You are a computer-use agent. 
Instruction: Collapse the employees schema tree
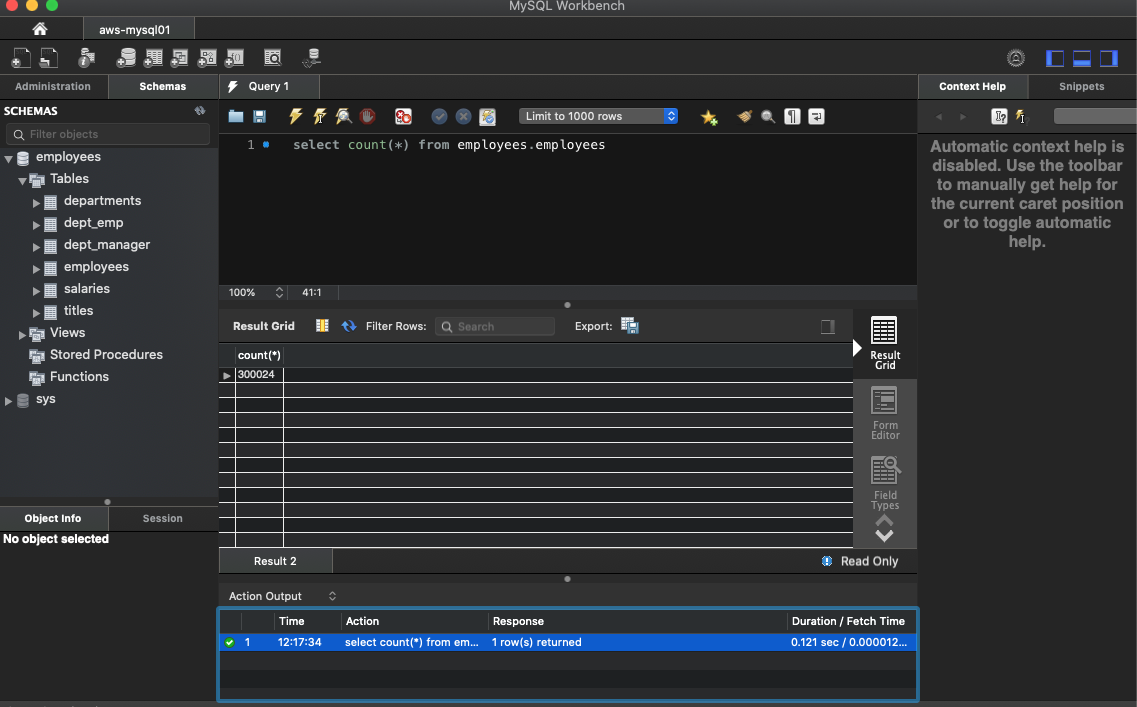click(x=9, y=158)
